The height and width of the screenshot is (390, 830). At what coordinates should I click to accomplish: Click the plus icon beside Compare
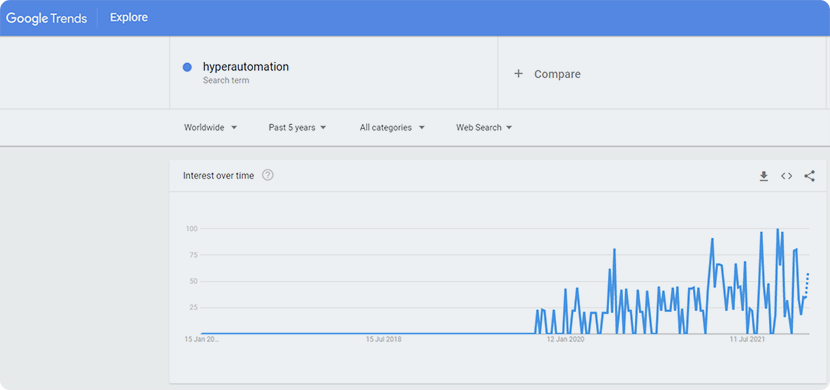[518, 74]
